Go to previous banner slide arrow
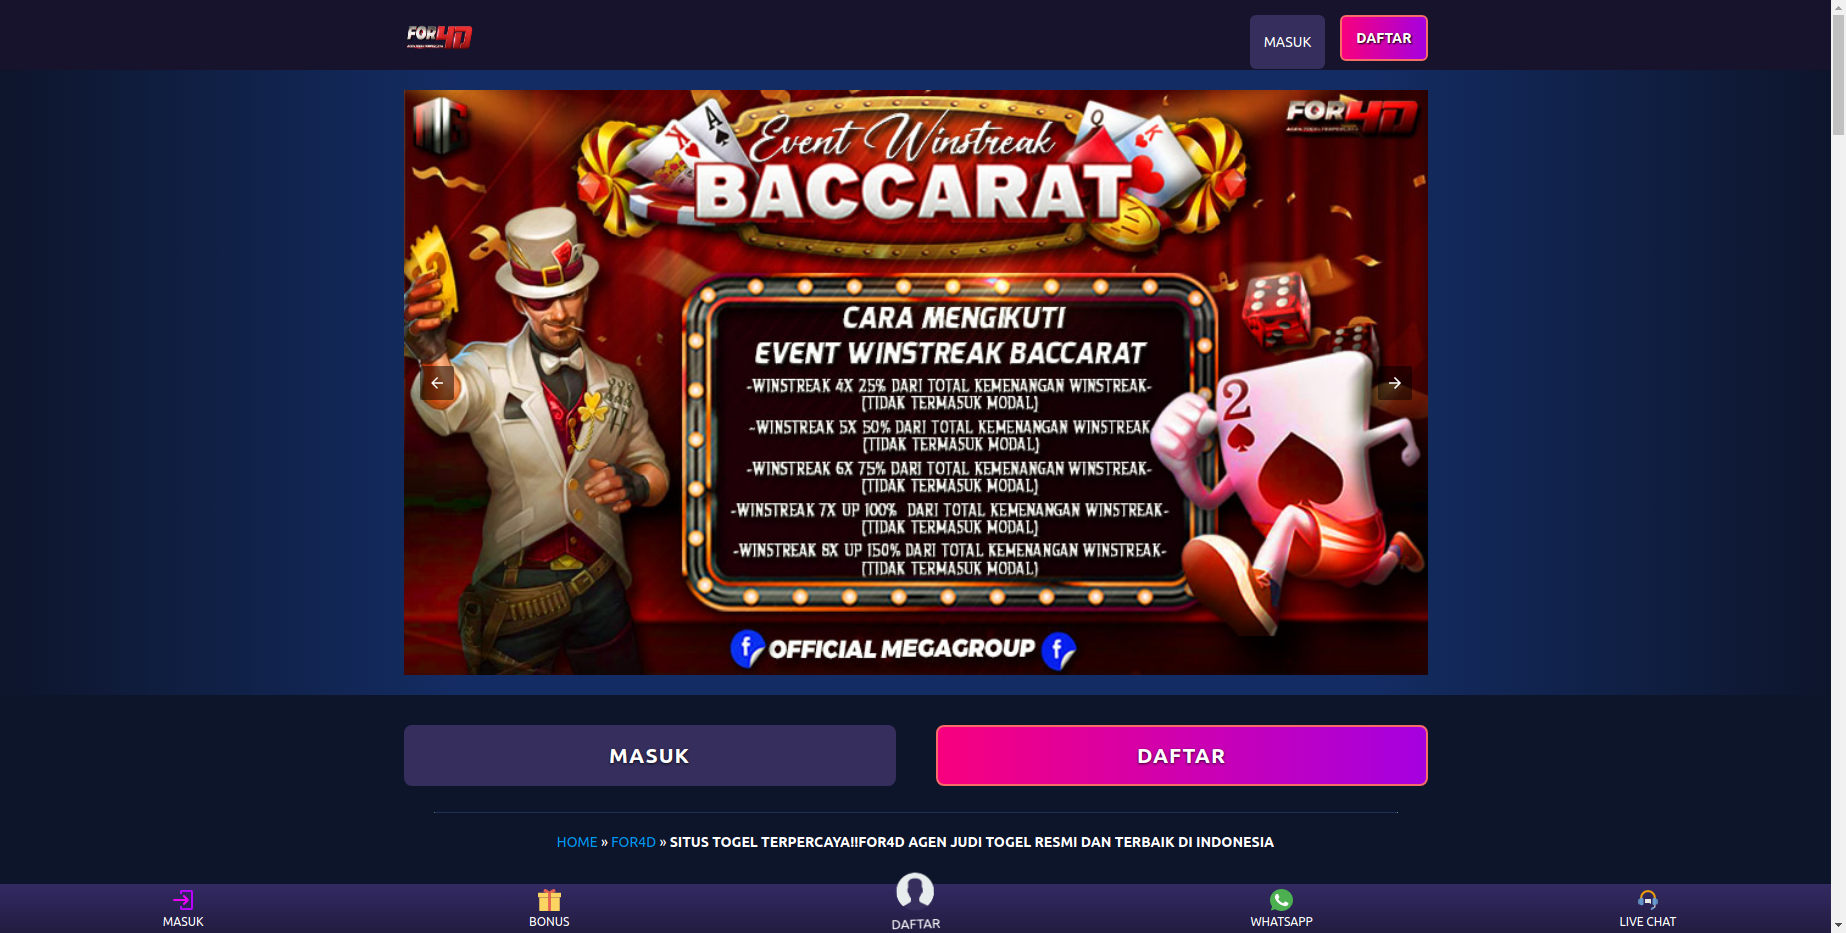 pos(437,383)
